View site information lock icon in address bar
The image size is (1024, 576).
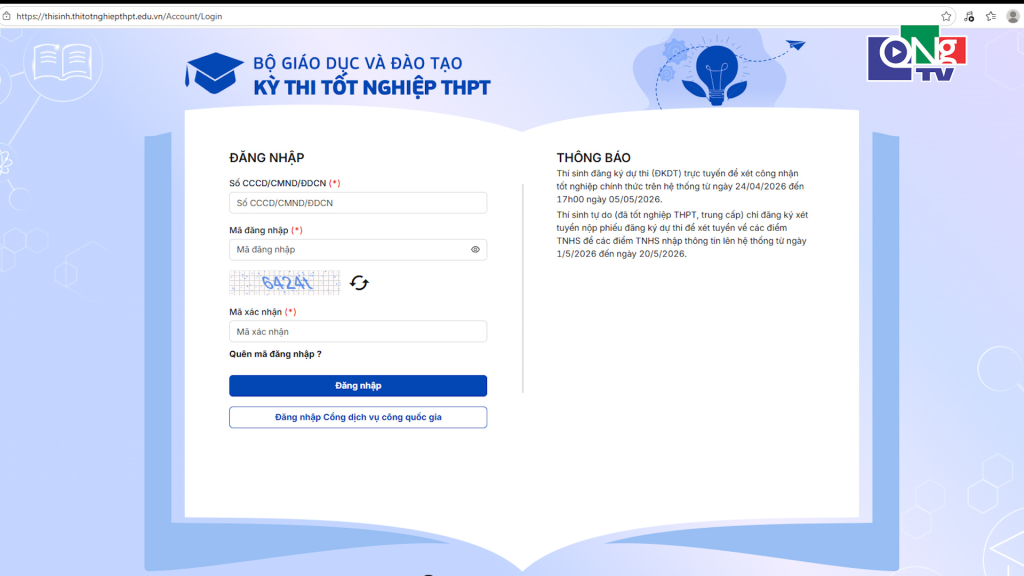point(7,16)
